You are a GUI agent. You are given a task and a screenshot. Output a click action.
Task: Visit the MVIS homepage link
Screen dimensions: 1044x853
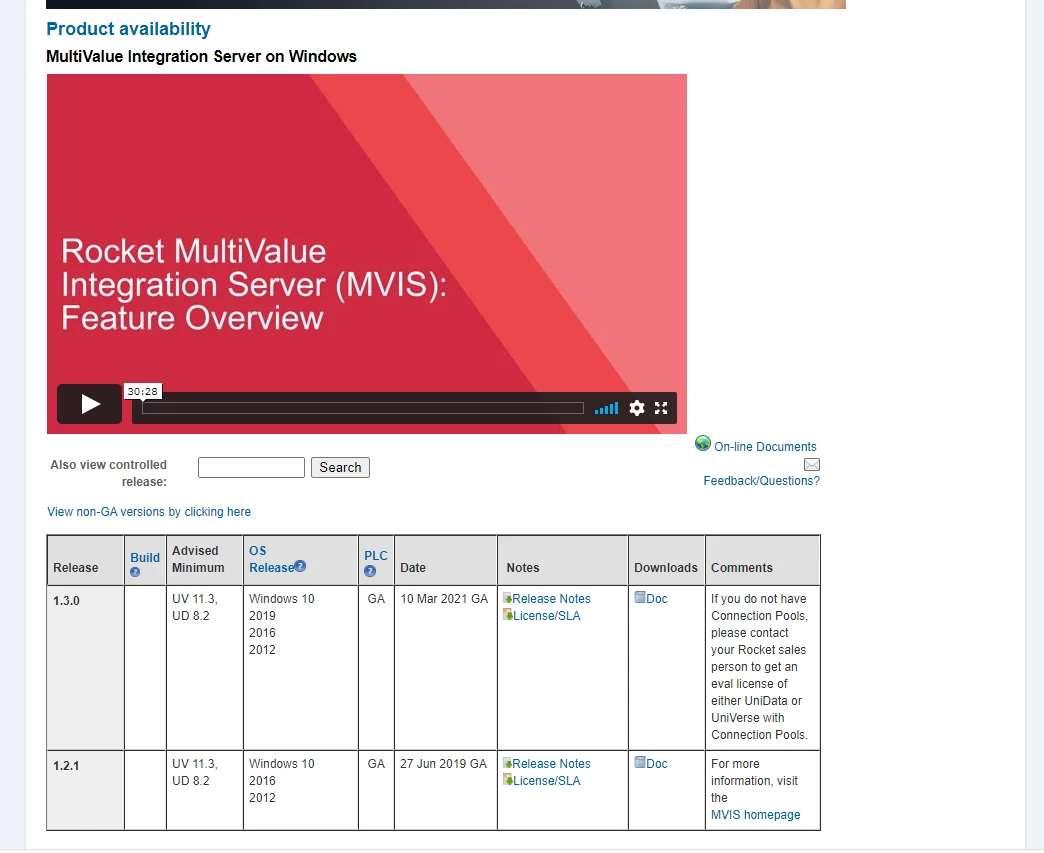(x=756, y=815)
